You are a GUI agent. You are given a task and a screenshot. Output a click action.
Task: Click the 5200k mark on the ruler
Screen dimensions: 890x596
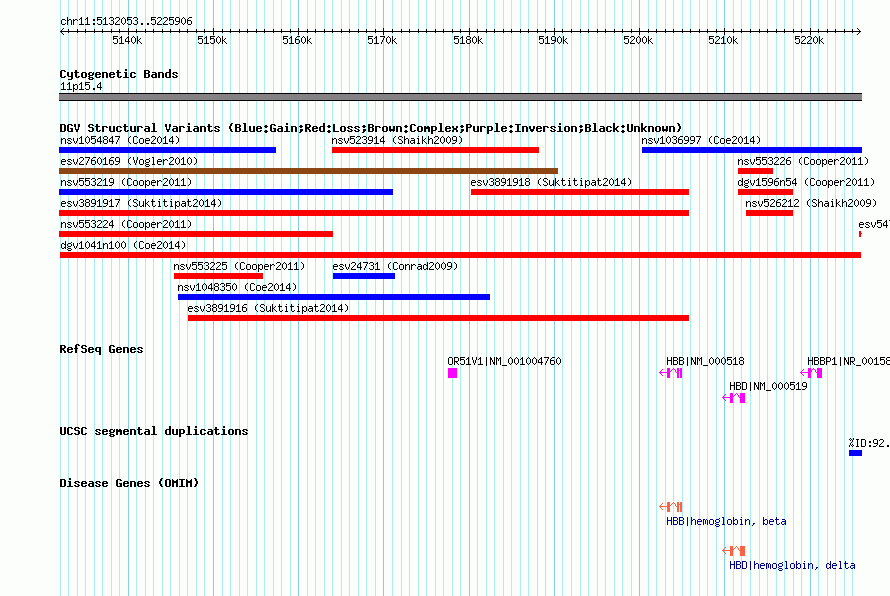tap(639, 40)
